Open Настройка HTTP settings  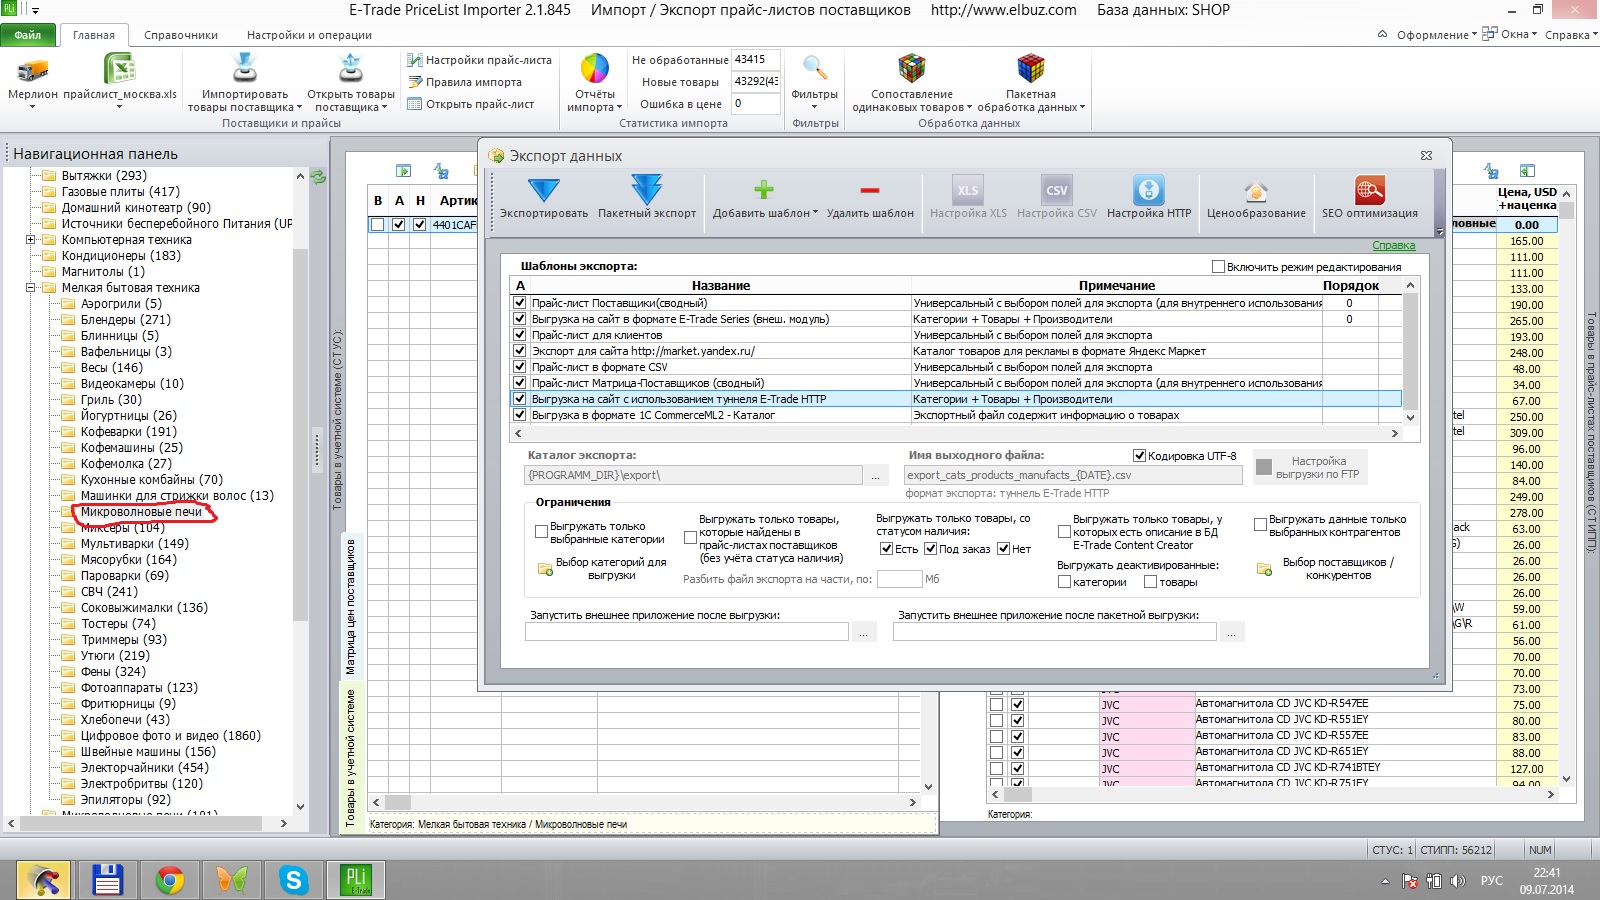[x=1149, y=197]
